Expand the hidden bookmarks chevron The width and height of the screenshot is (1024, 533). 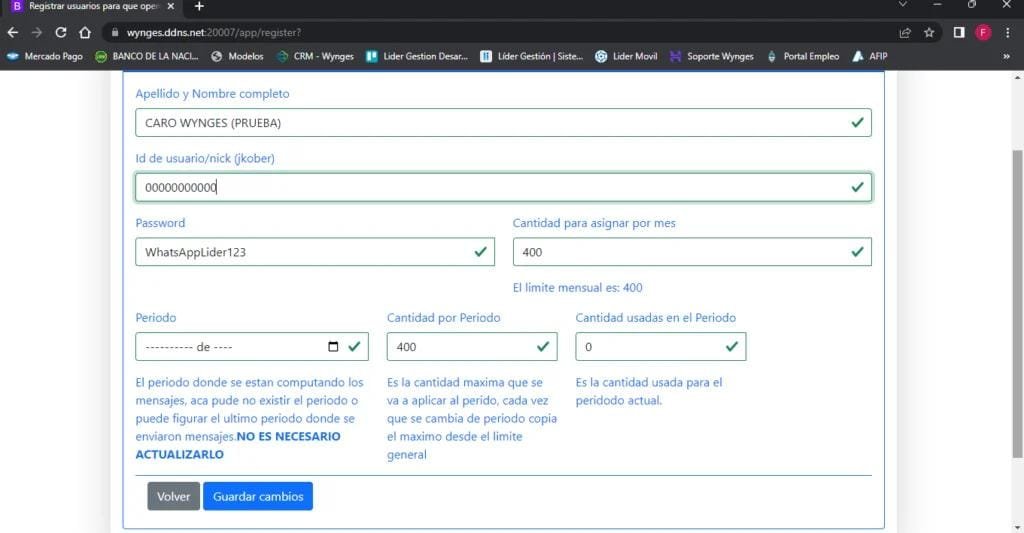[x=1006, y=56]
